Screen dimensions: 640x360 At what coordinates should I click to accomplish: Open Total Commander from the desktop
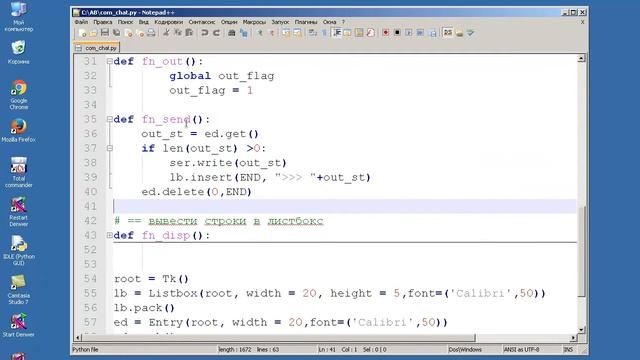point(18,172)
